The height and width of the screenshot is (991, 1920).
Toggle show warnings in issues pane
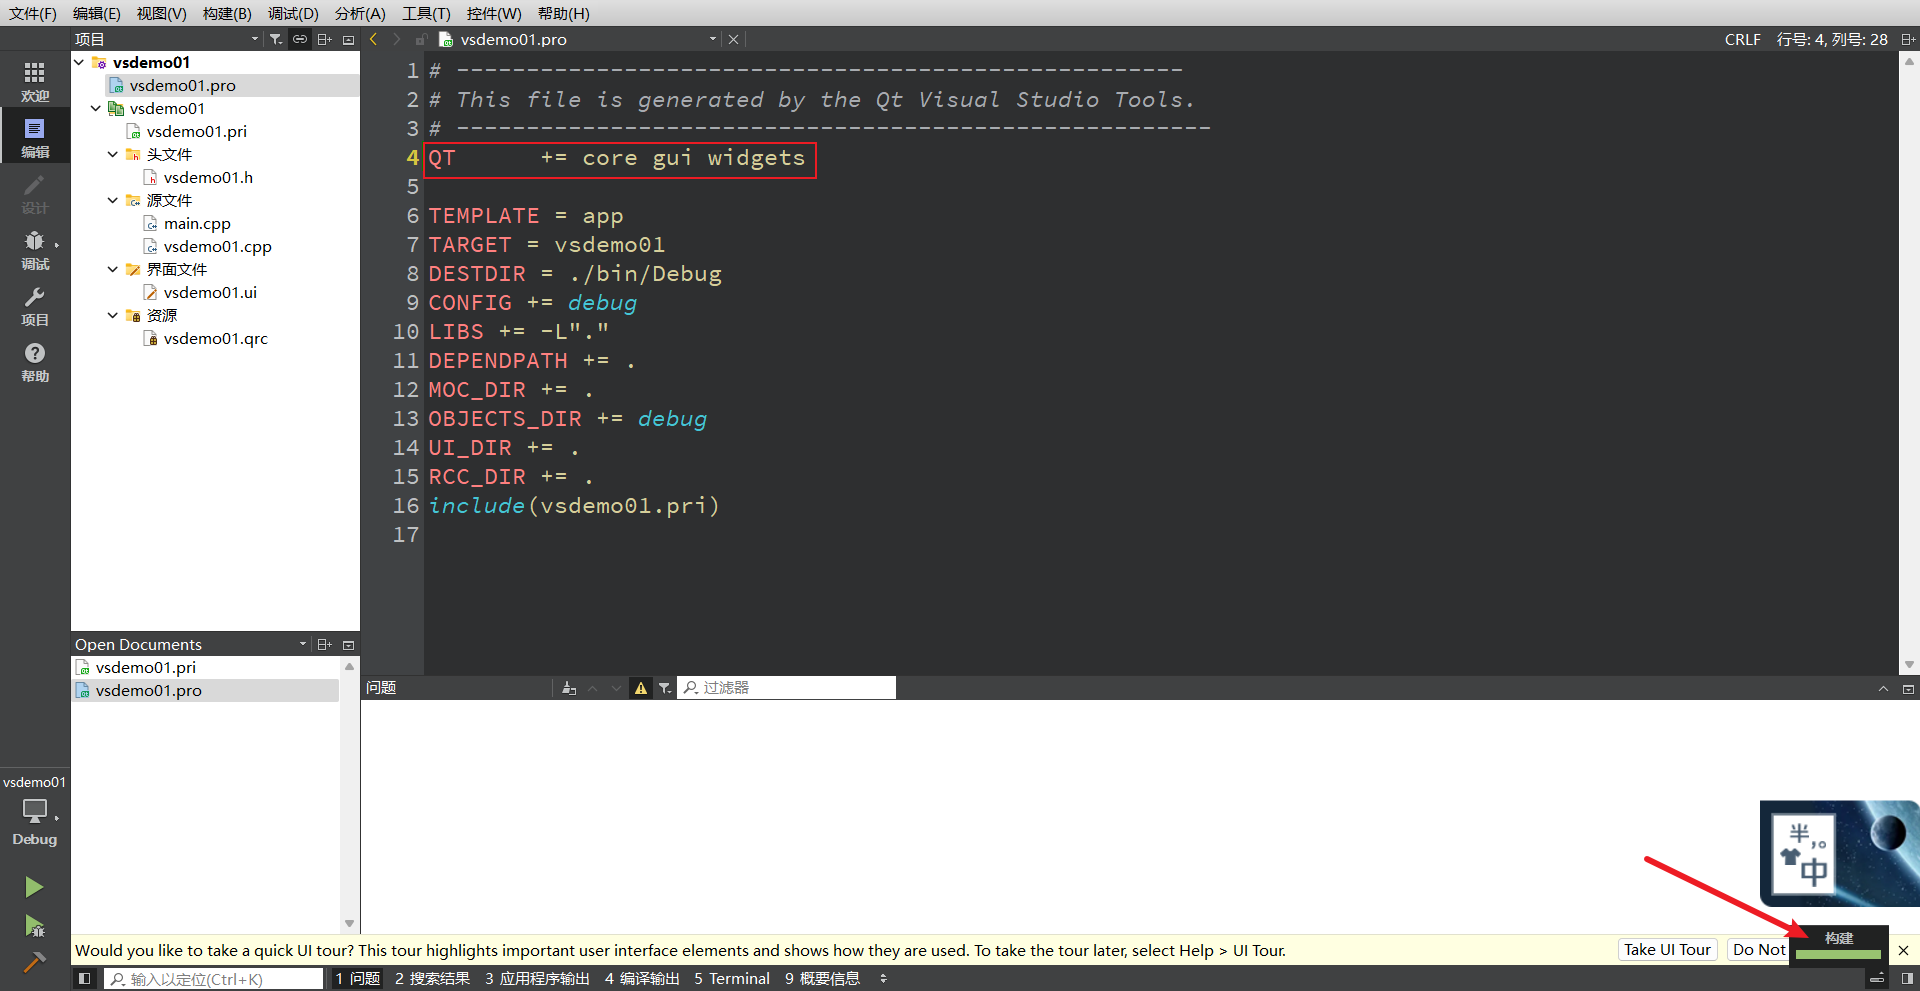pyautogui.click(x=641, y=688)
